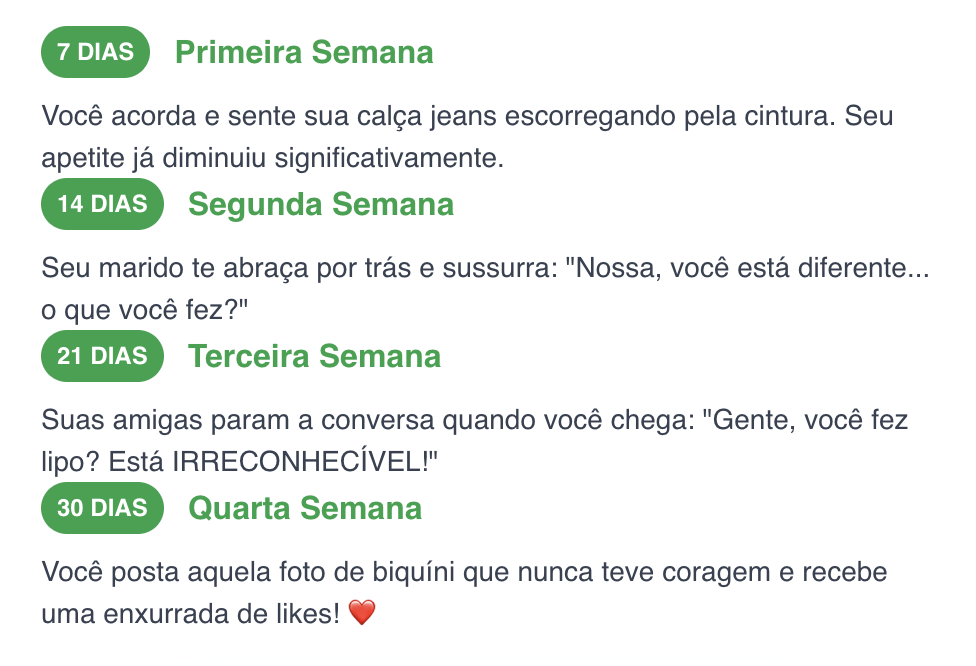The image size is (976, 666).
Task: Click the word "IRRECONHECÍVEL!" in capitals
Action: pos(306,462)
